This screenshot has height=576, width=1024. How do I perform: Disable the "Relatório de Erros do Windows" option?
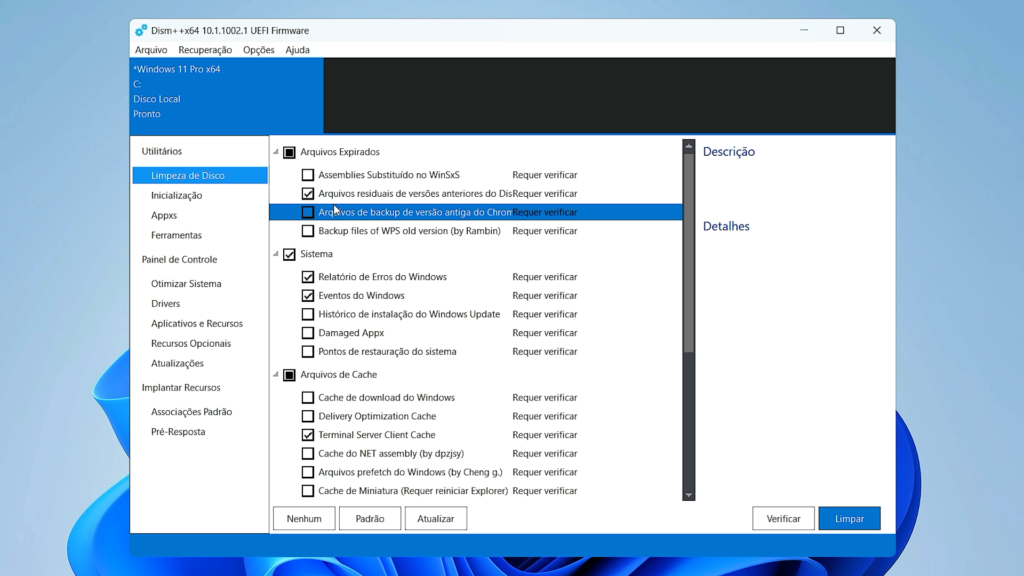coord(308,276)
